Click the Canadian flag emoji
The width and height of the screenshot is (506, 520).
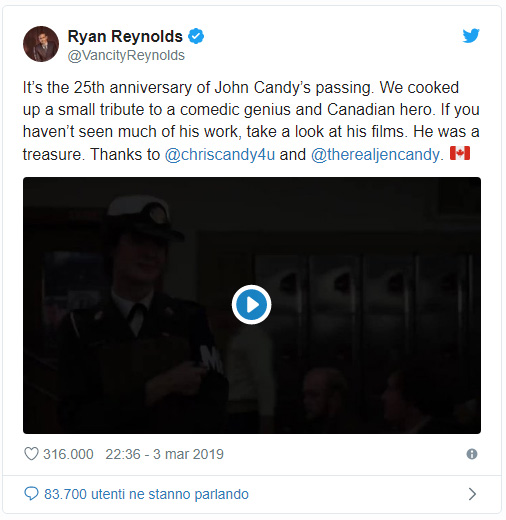(460, 153)
